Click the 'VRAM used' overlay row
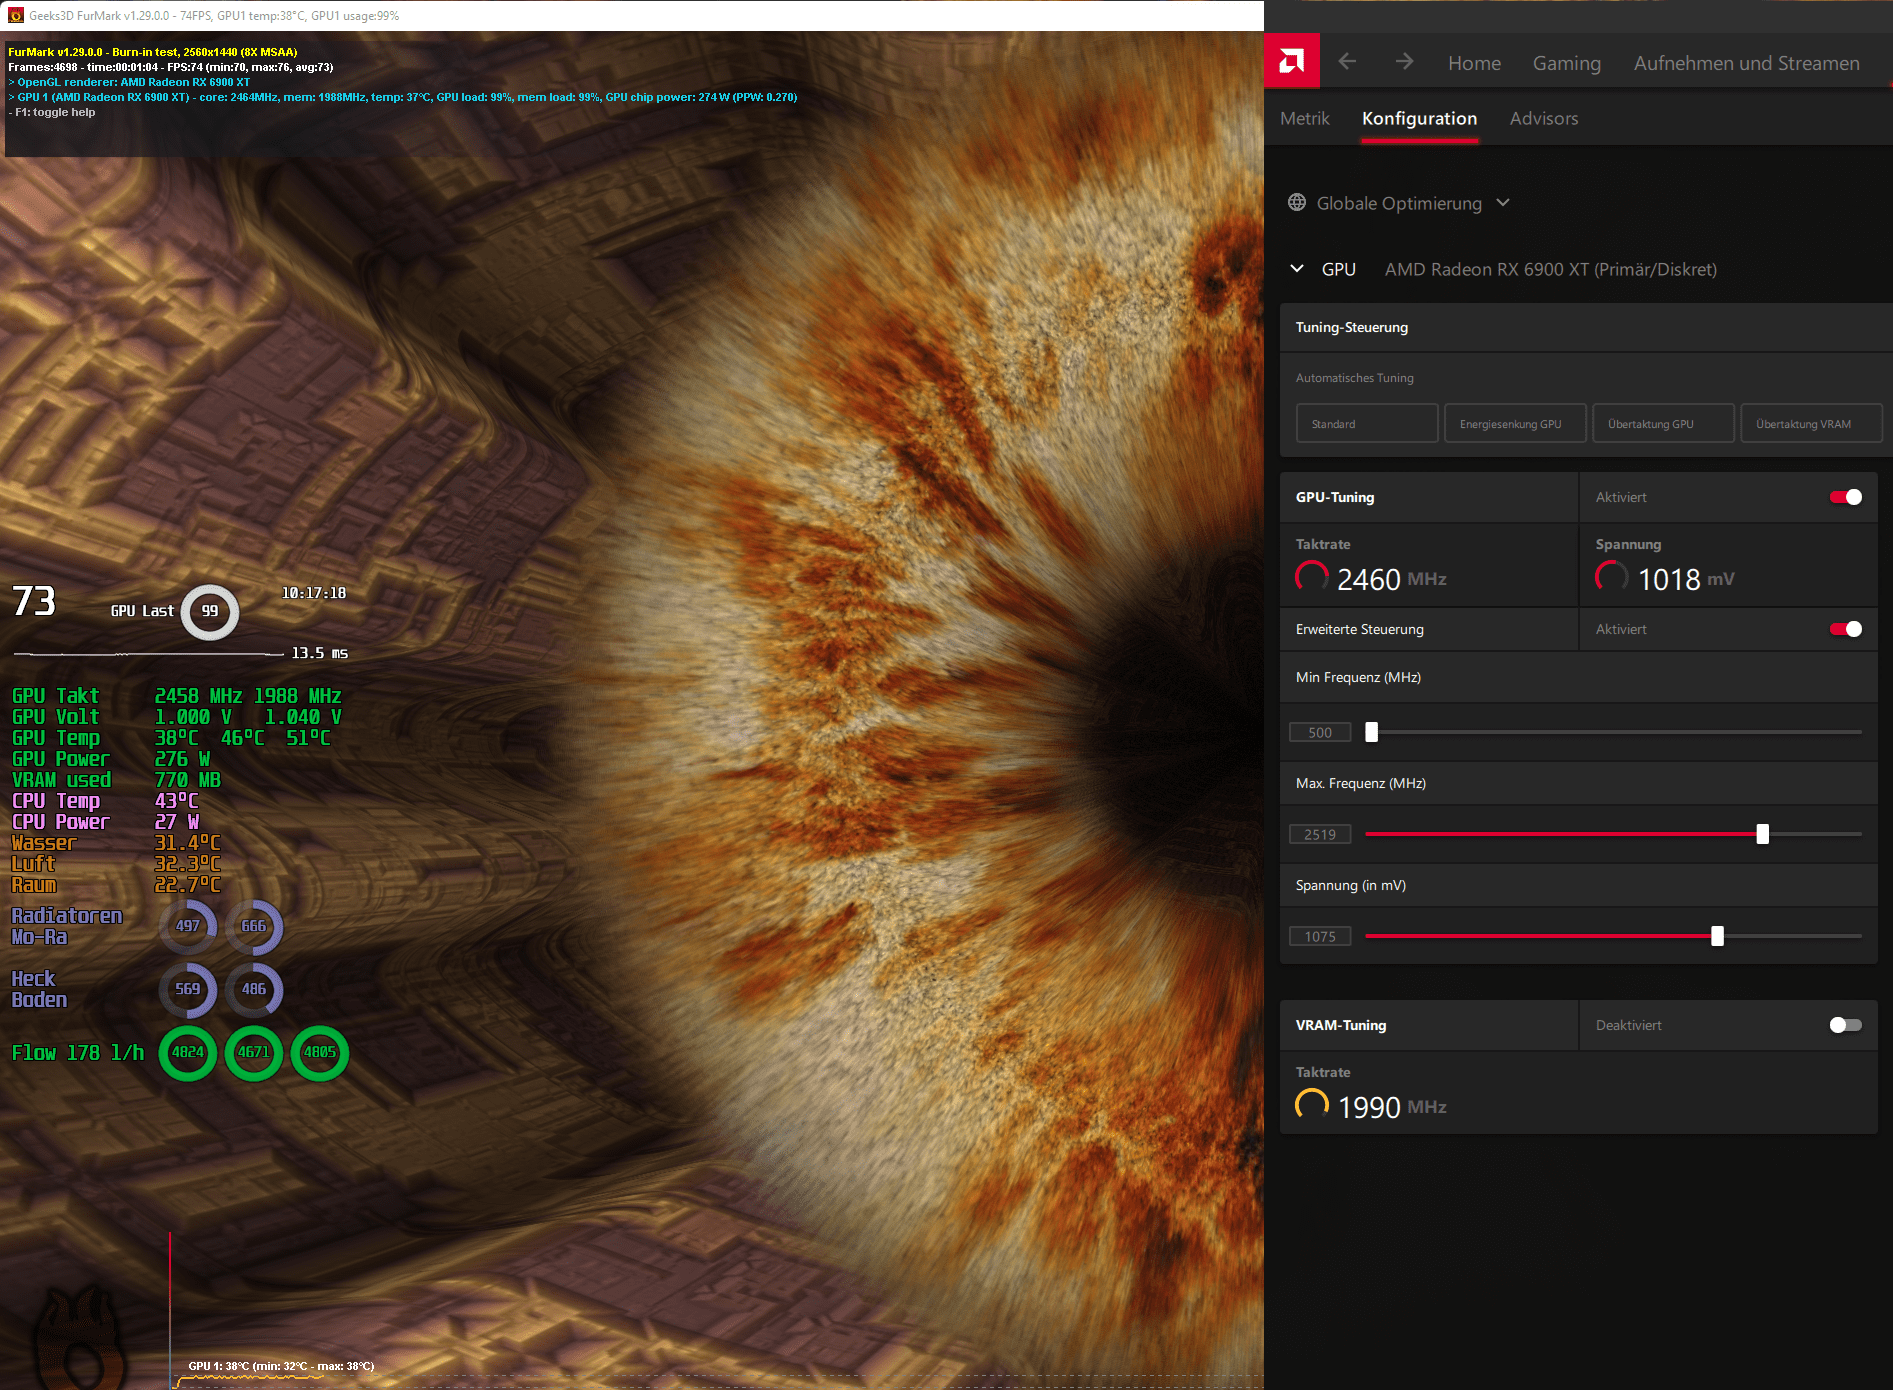 (x=116, y=779)
